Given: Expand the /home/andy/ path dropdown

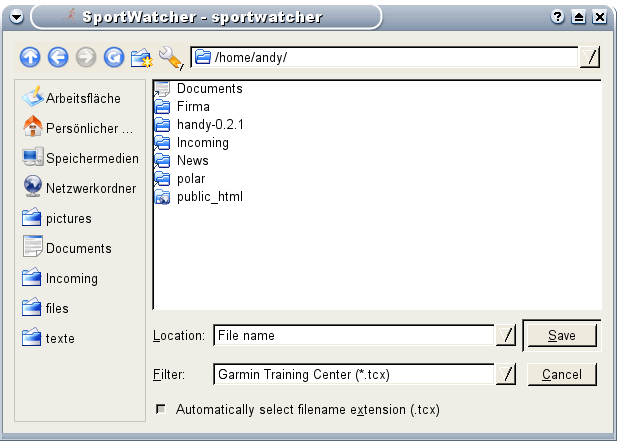Looking at the screenshot, I should [589, 57].
